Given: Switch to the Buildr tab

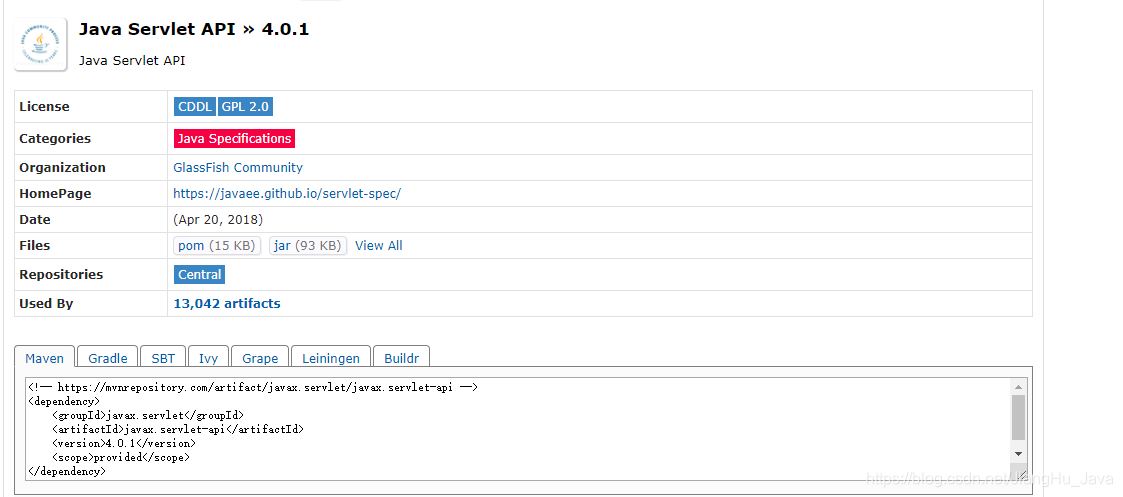Looking at the screenshot, I should pyautogui.click(x=402, y=358).
